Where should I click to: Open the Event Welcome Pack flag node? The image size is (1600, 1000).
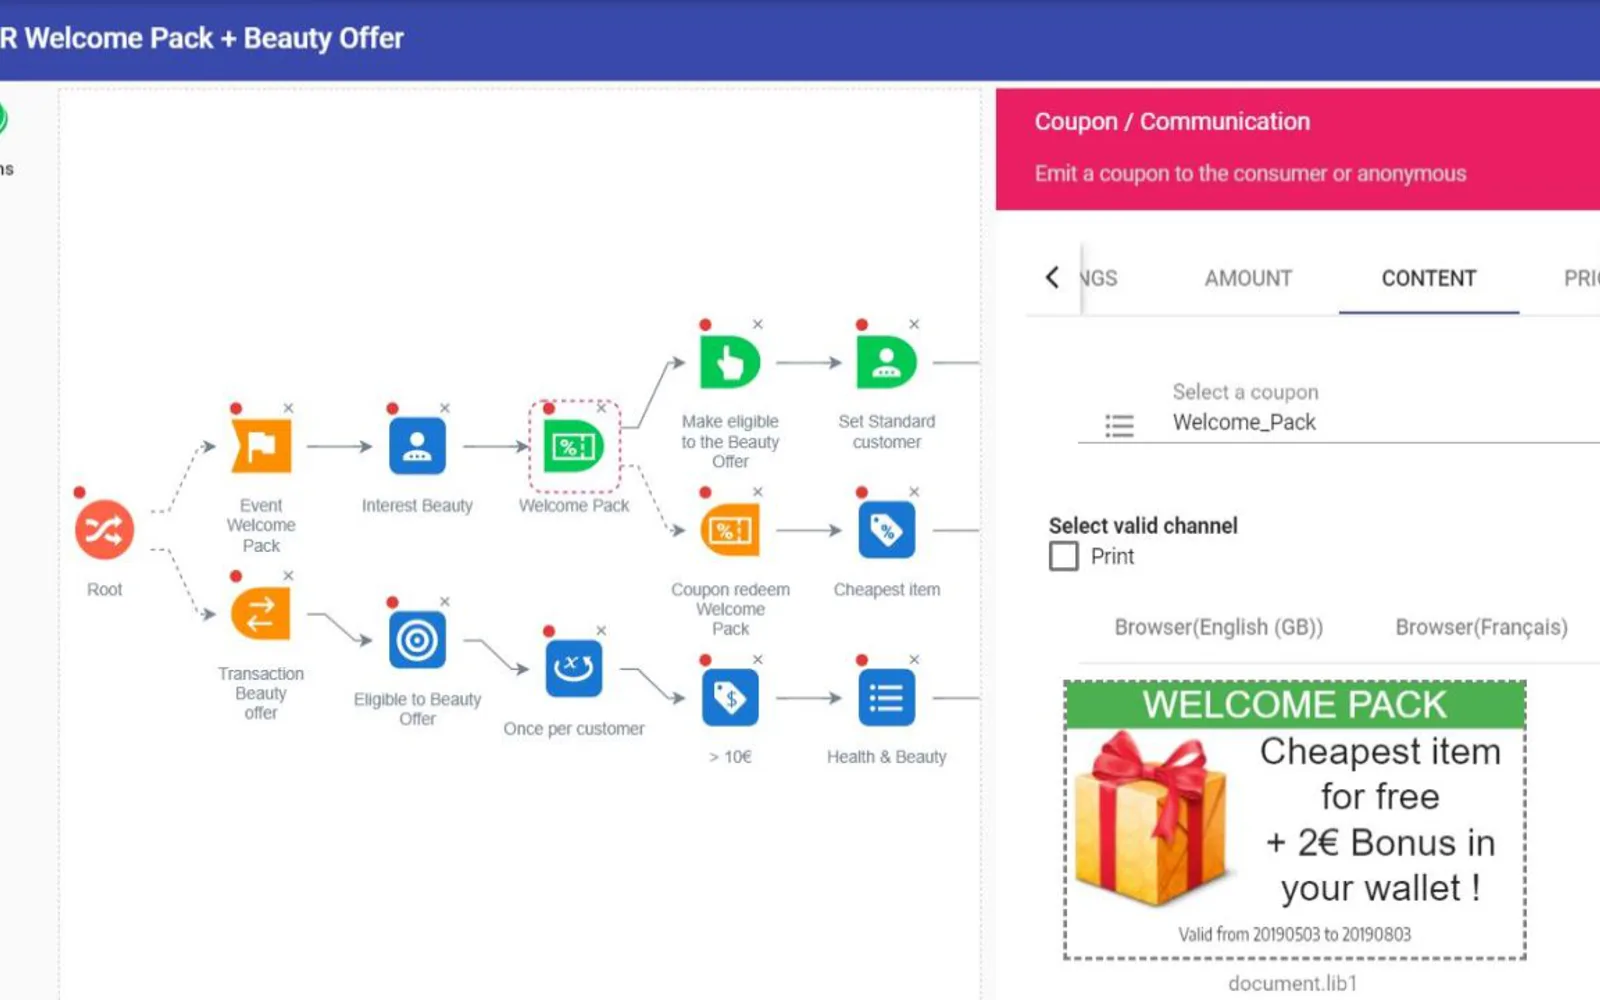[x=261, y=446]
